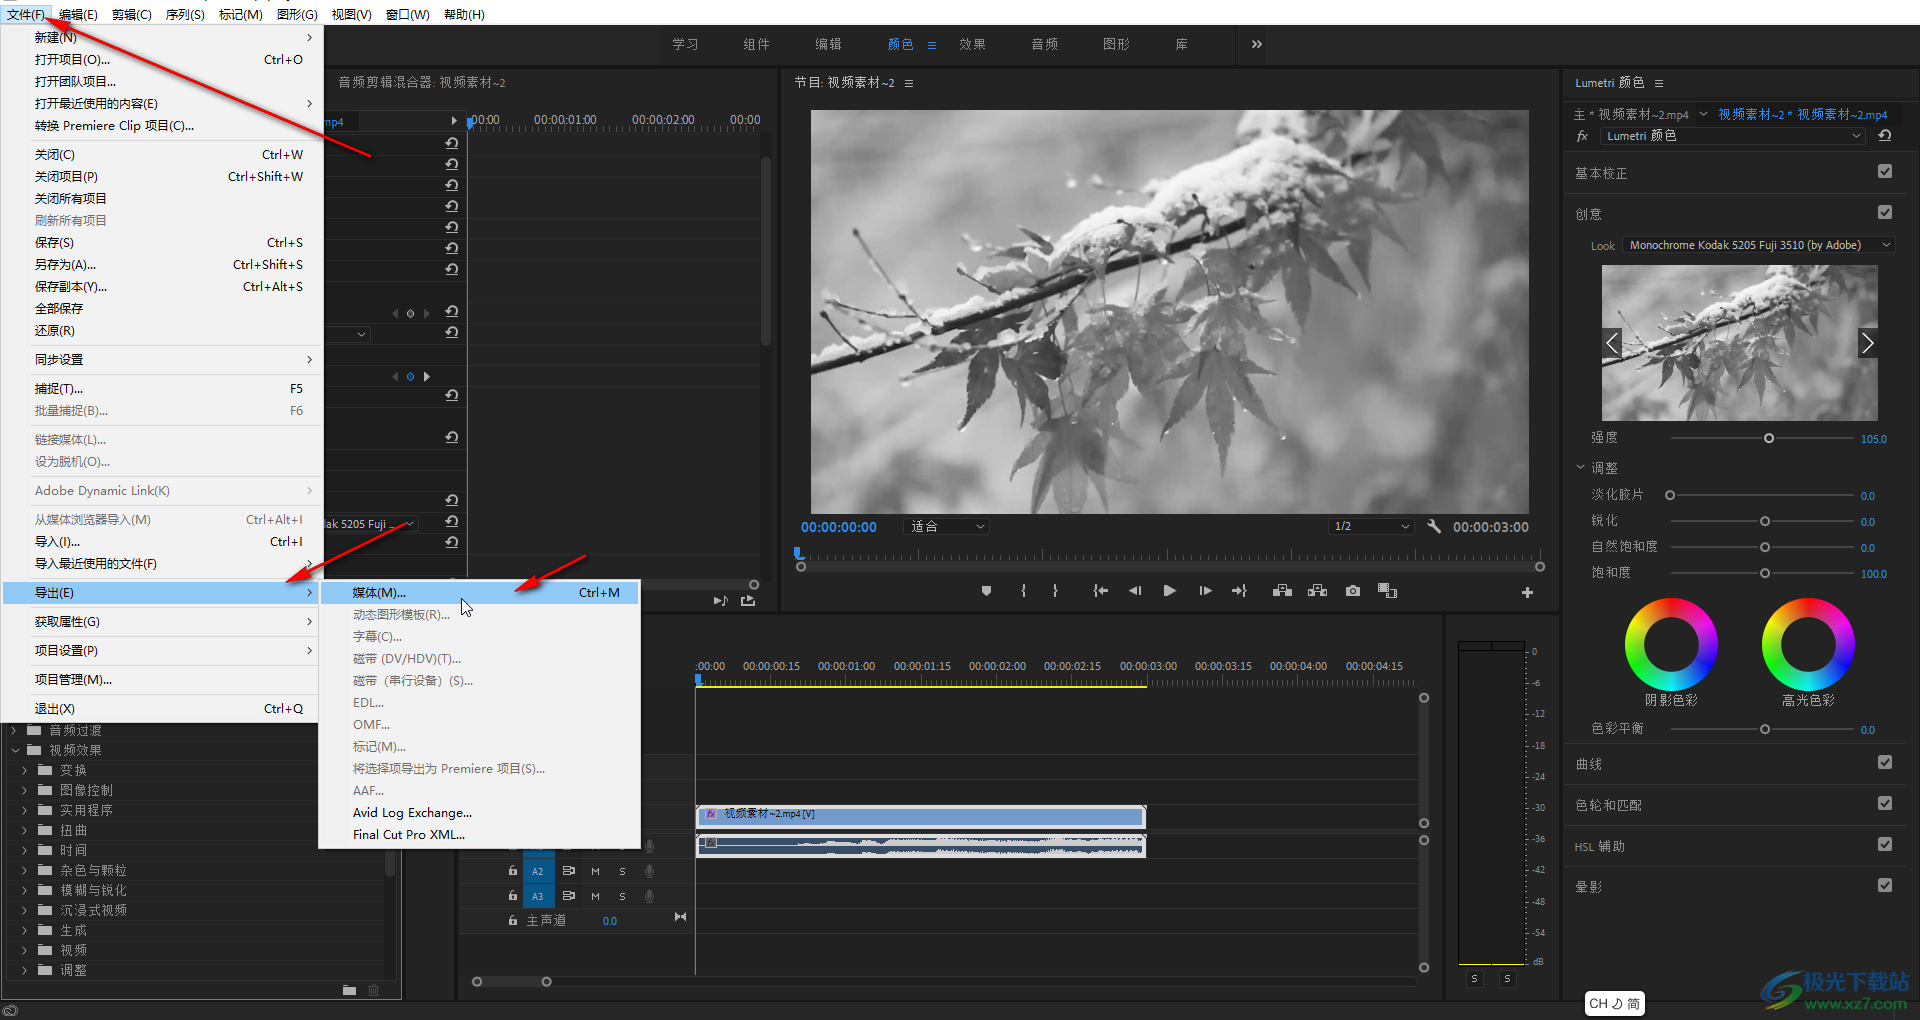Toggle HSL Secondary checkbox
The width and height of the screenshot is (1920, 1020).
[1885, 845]
